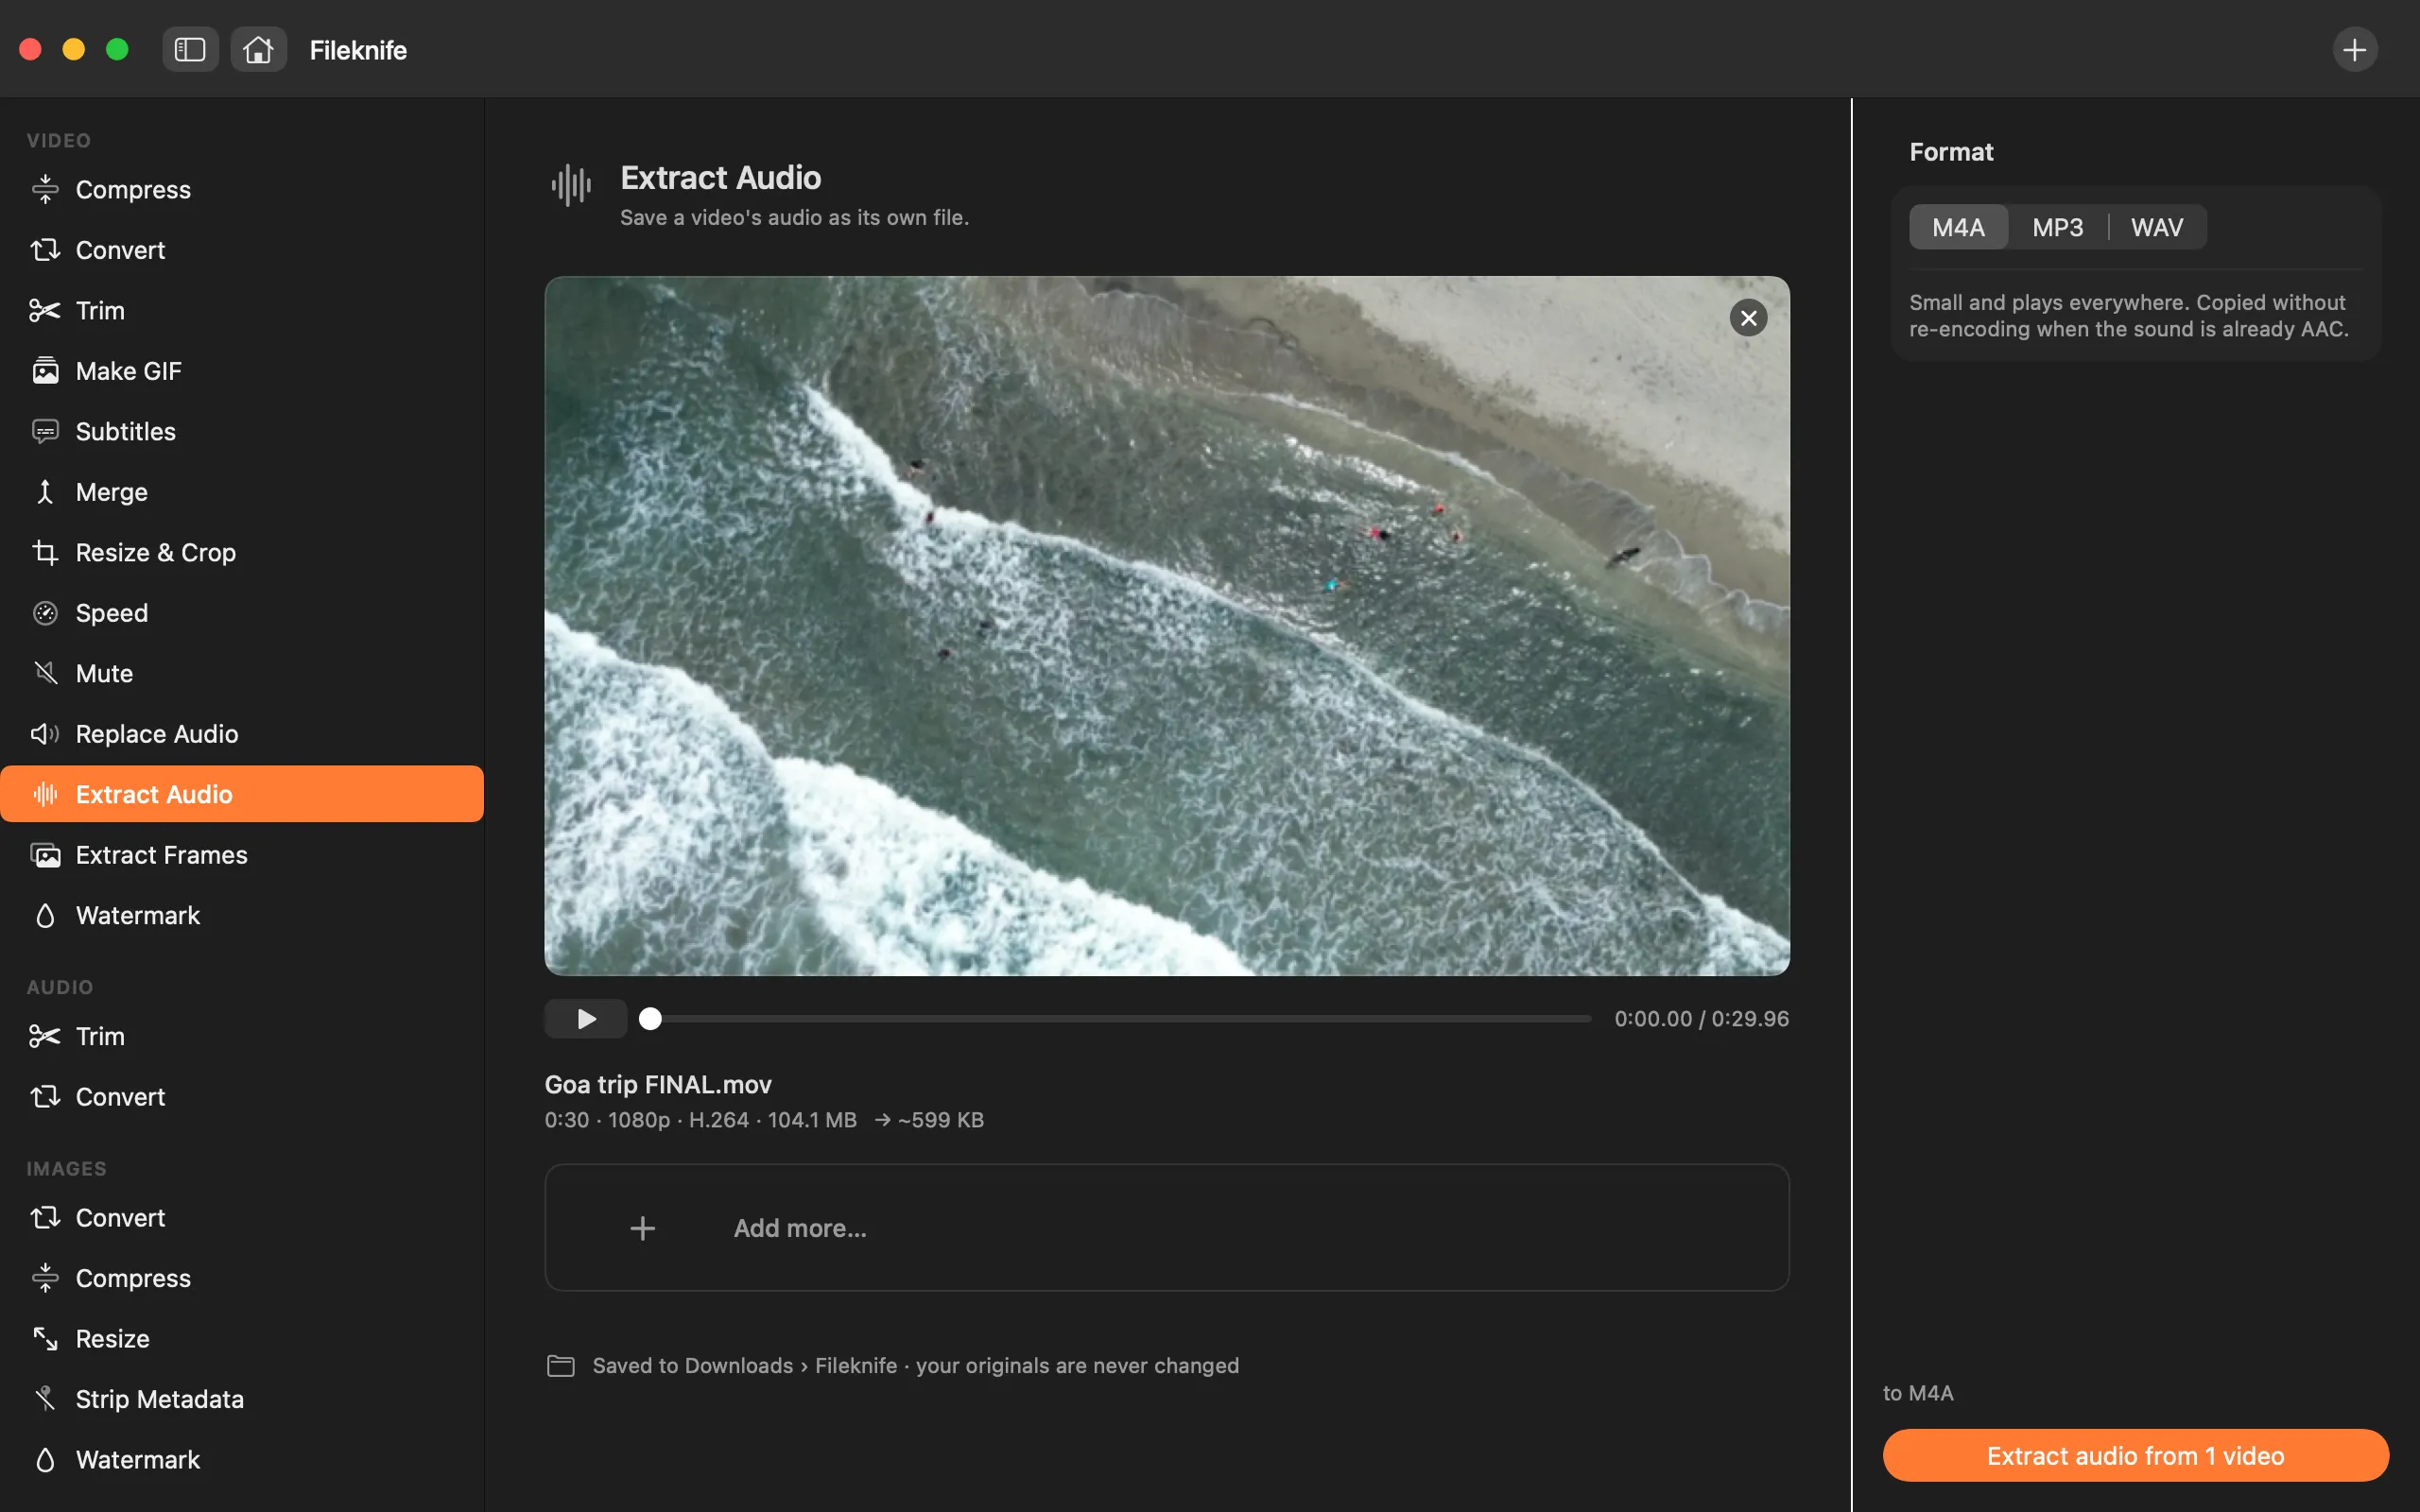Click Extract audio from 1 video
Image resolution: width=2420 pixels, height=1512 pixels.
click(2135, 1455)
